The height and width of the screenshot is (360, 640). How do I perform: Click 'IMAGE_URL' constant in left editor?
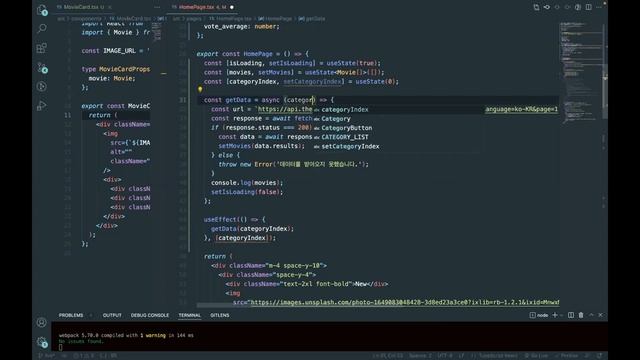click(119, 51)
